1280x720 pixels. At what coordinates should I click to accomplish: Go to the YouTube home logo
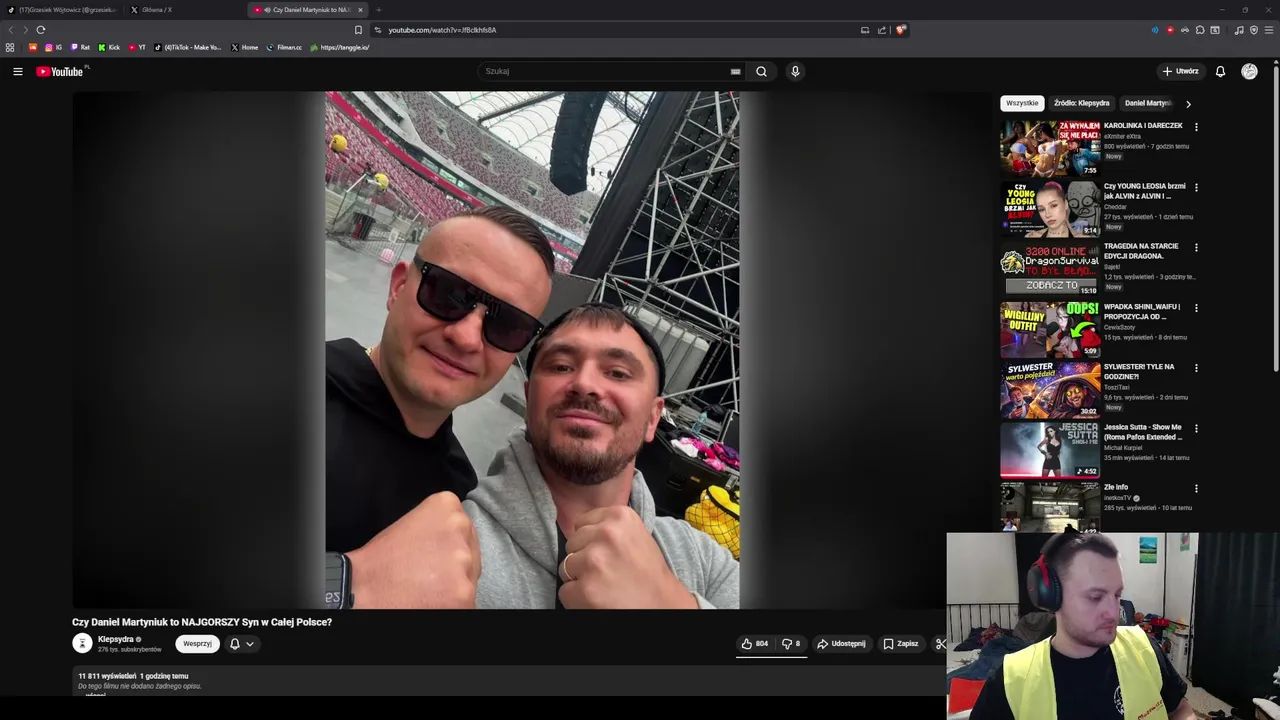click(x=62, y=71)
